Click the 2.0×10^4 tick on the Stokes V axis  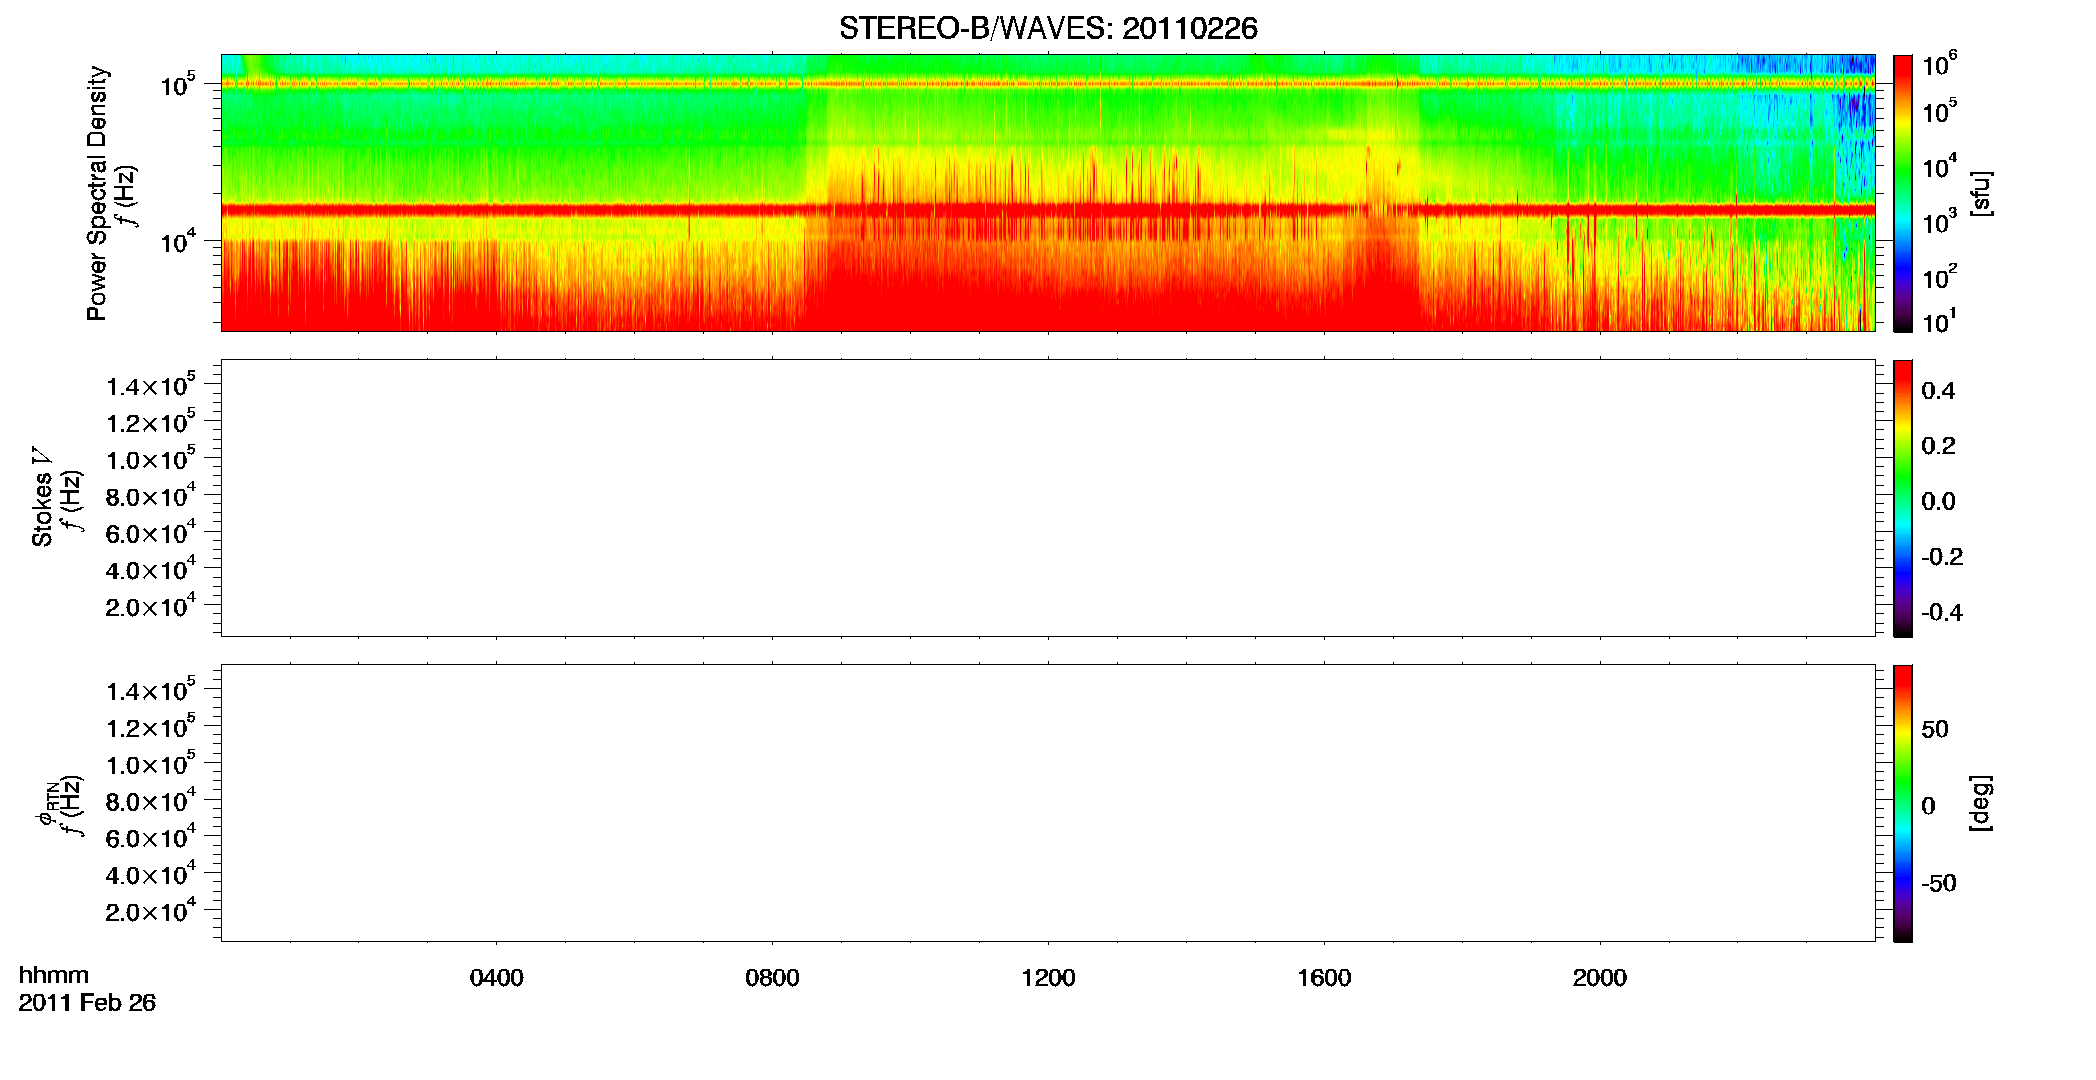point(150,606)
